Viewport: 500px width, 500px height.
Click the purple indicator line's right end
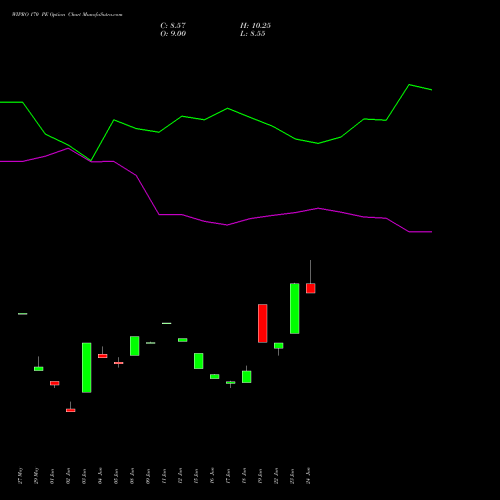[x=431, y=232]
